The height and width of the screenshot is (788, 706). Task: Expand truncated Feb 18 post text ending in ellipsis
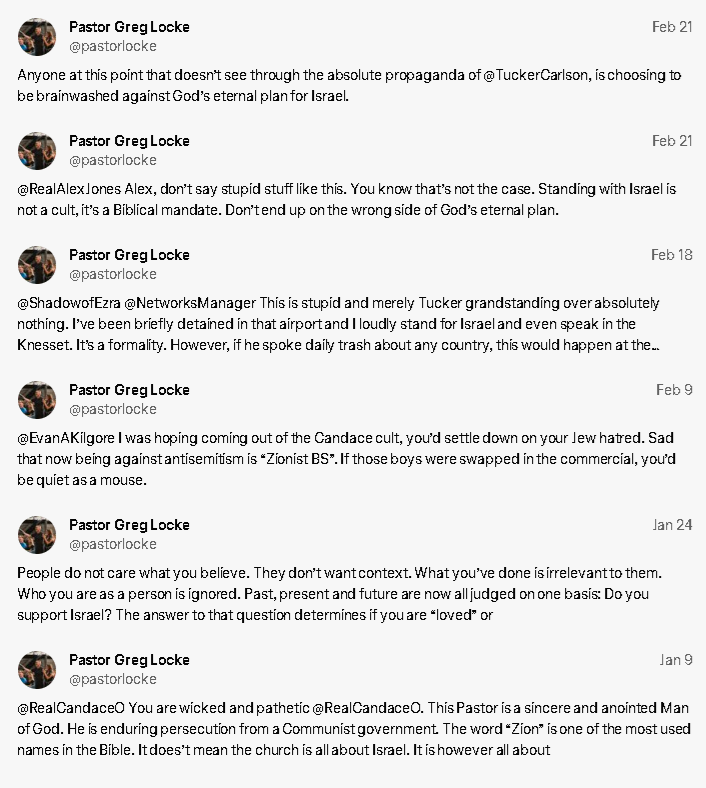point(655,345)
